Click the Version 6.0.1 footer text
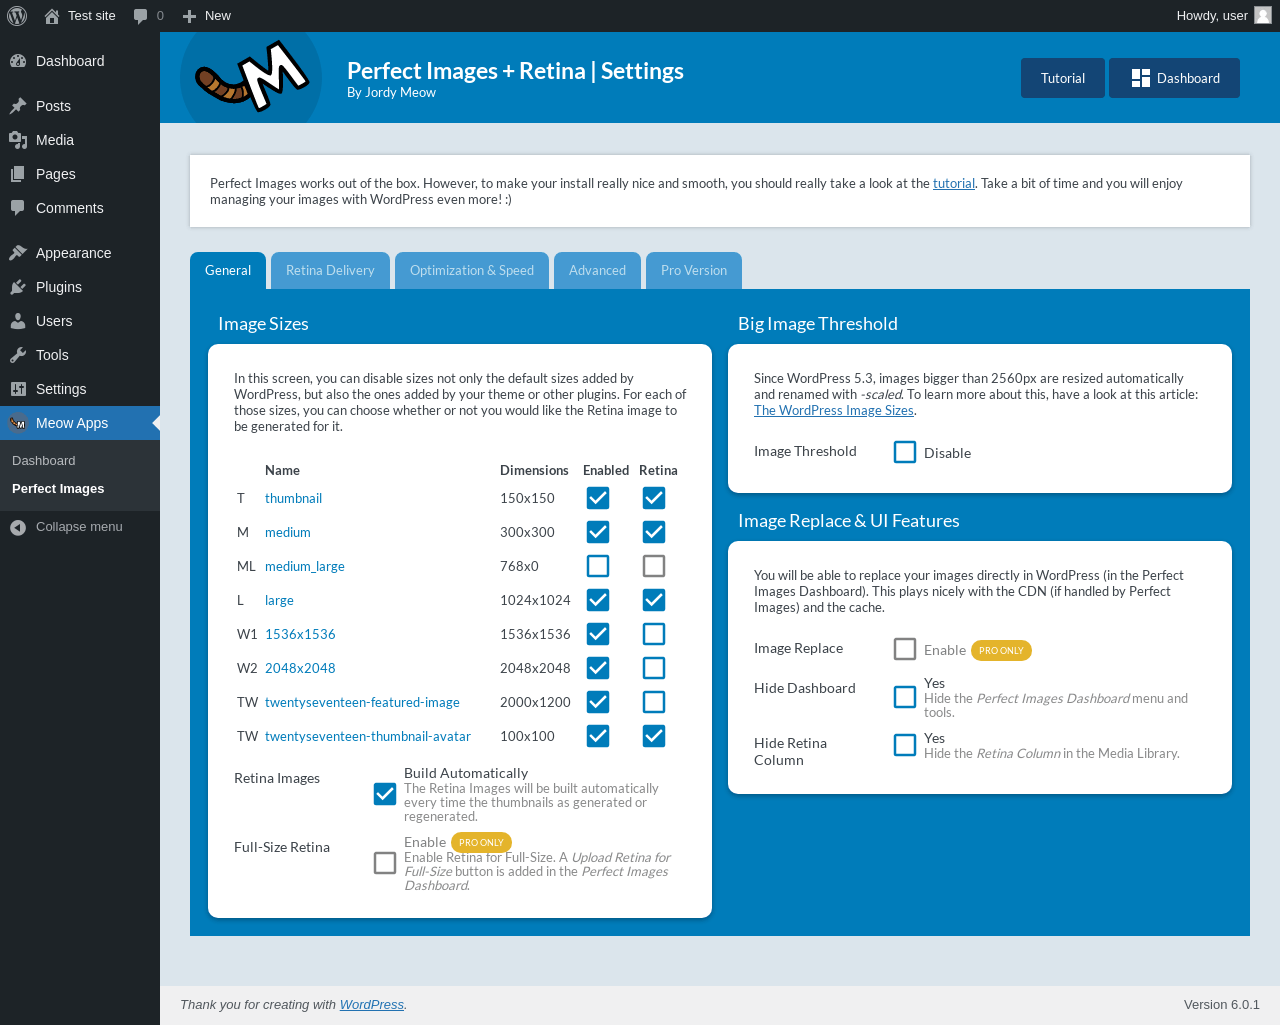This screenshot has height=1025, width=1280. point(1222,1005)
